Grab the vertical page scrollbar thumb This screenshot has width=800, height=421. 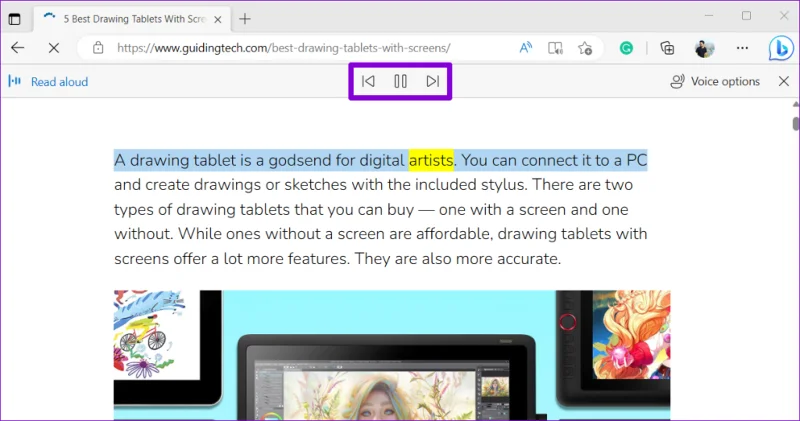point(795,124)
